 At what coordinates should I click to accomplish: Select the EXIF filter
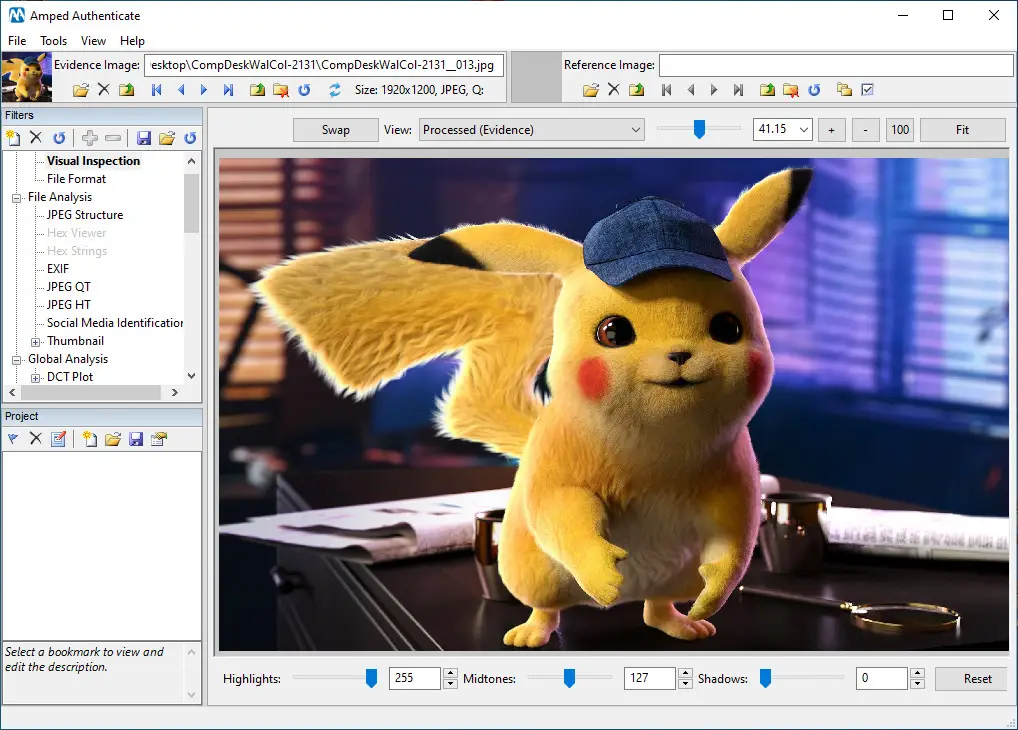pyautogui.click(x=58, y=269)
